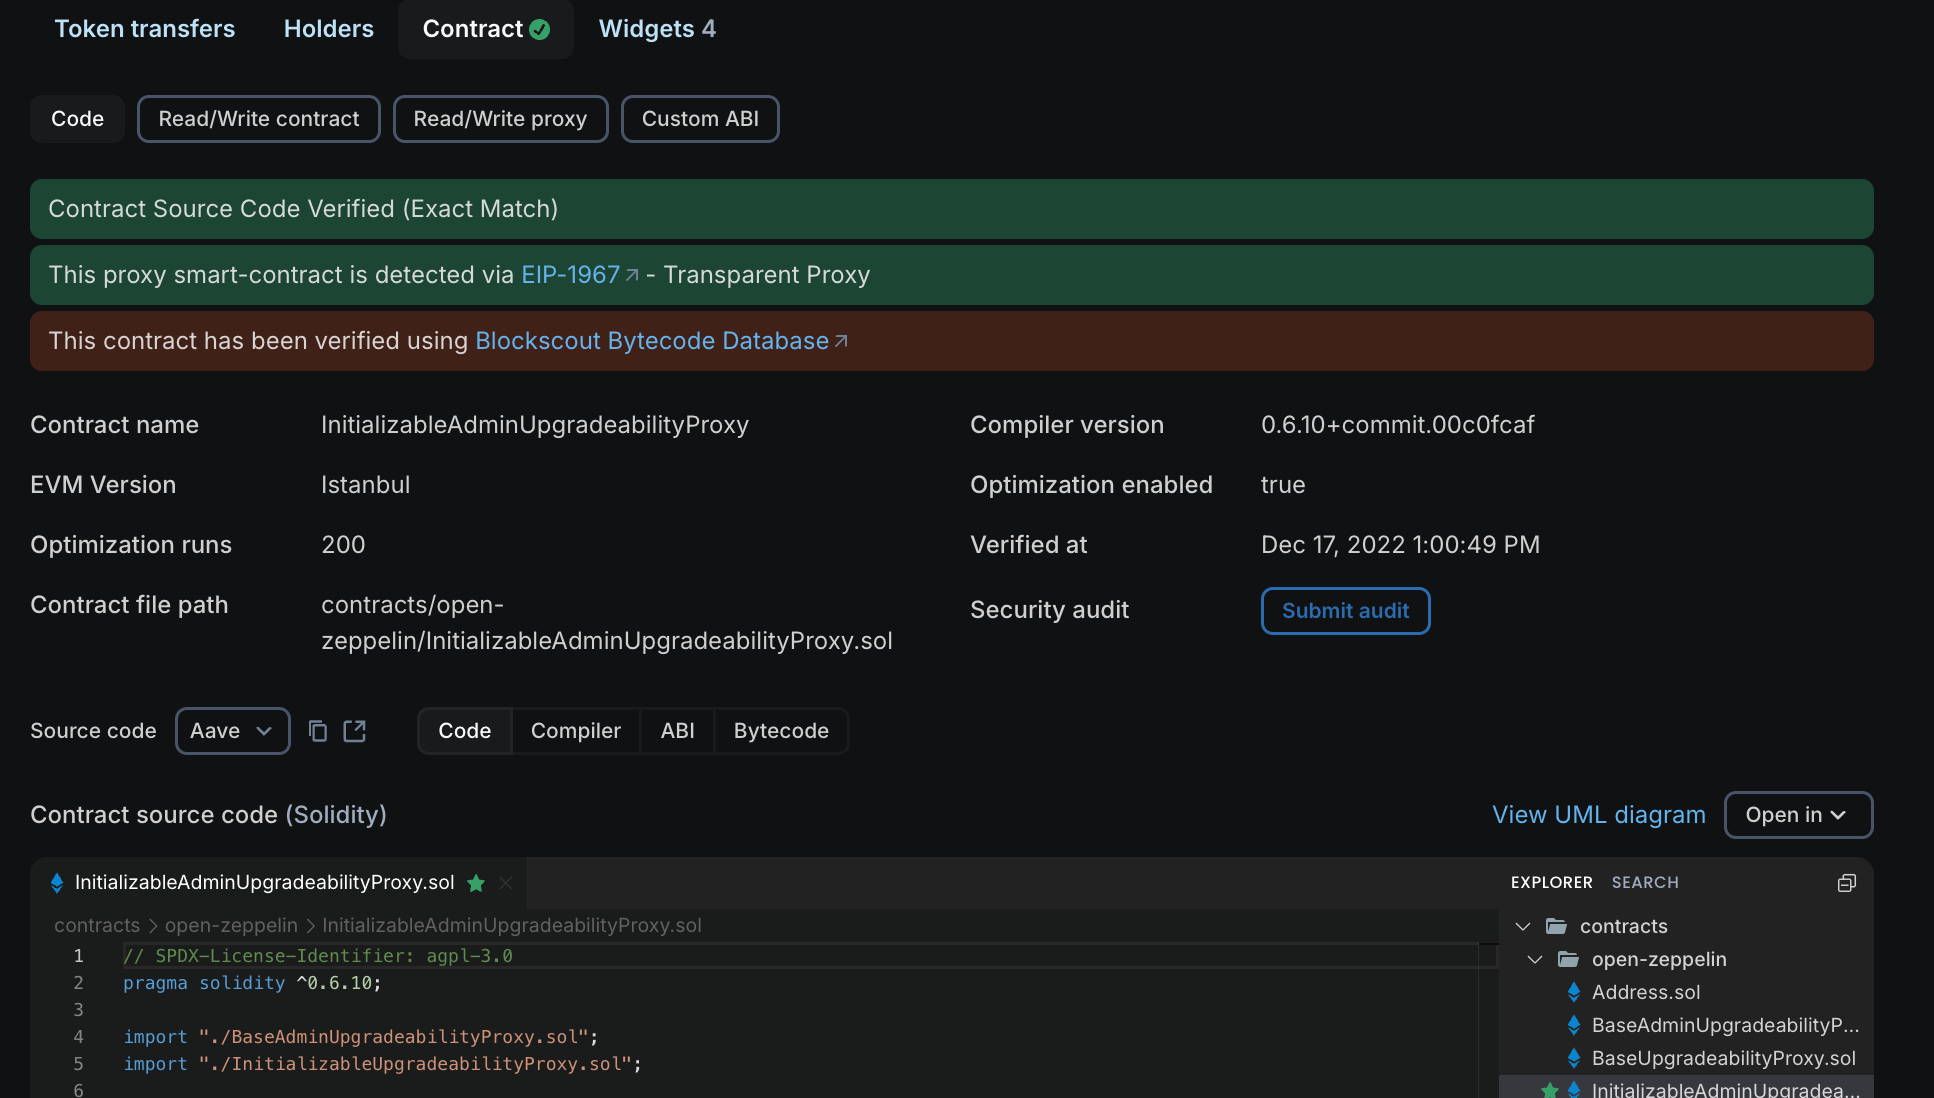This screenshot has width=1934, height=1098.
Task: Click the star on the open source file tab
Action: (x=476, y=883)
